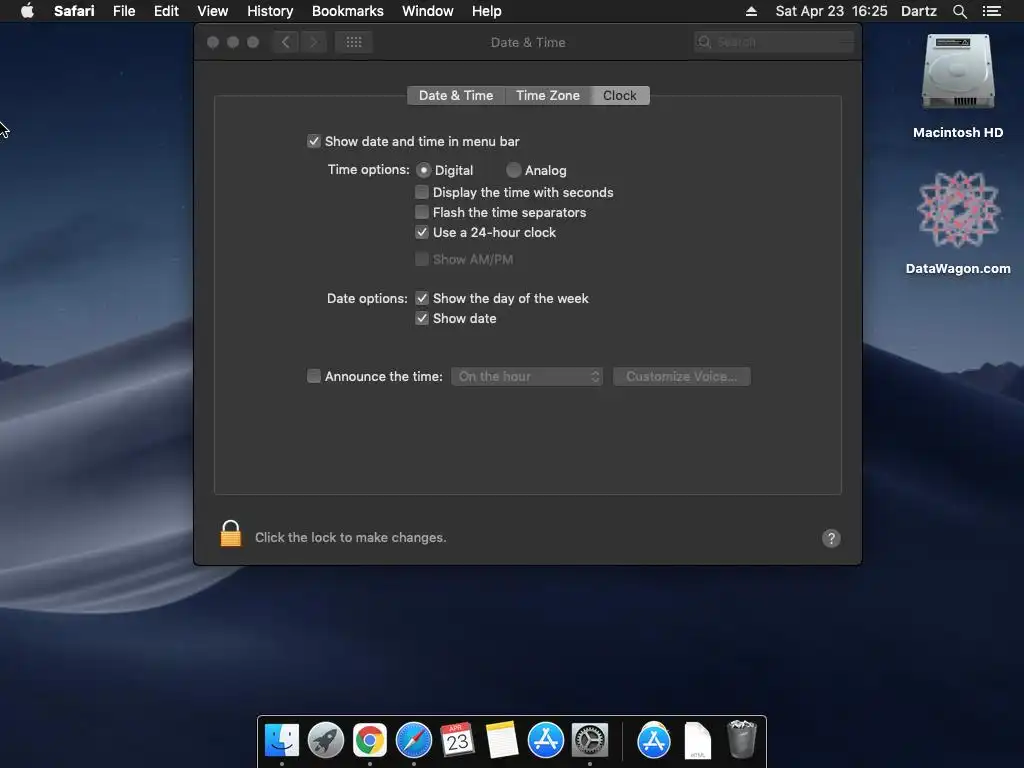Select the Clock tab
The width and height of the screenshot is (1024, 768).
point(620,95)
